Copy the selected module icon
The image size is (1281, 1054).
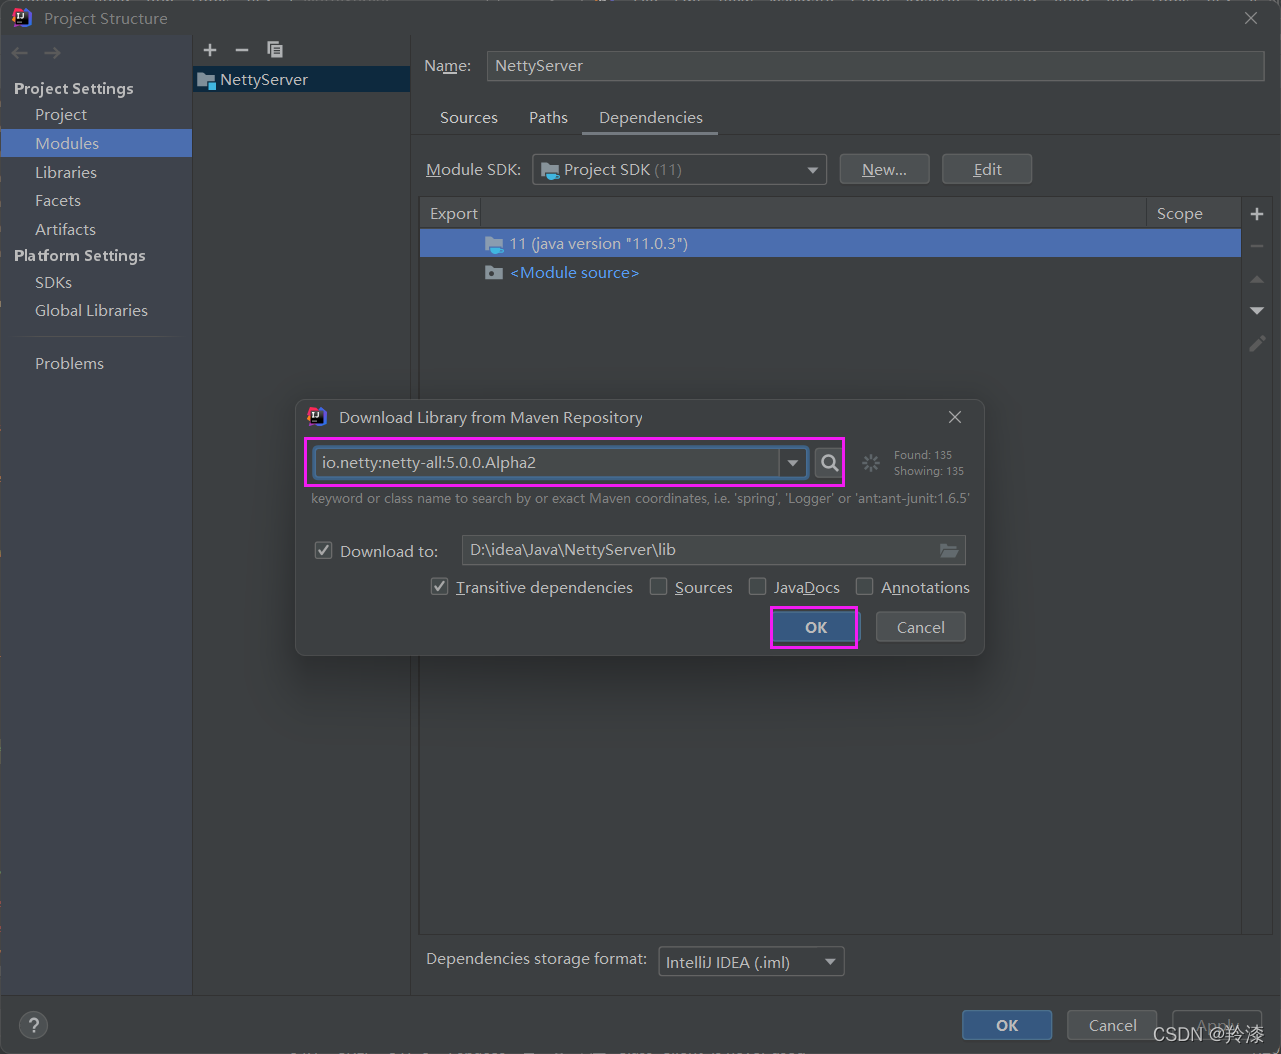(x=275, y=50)
